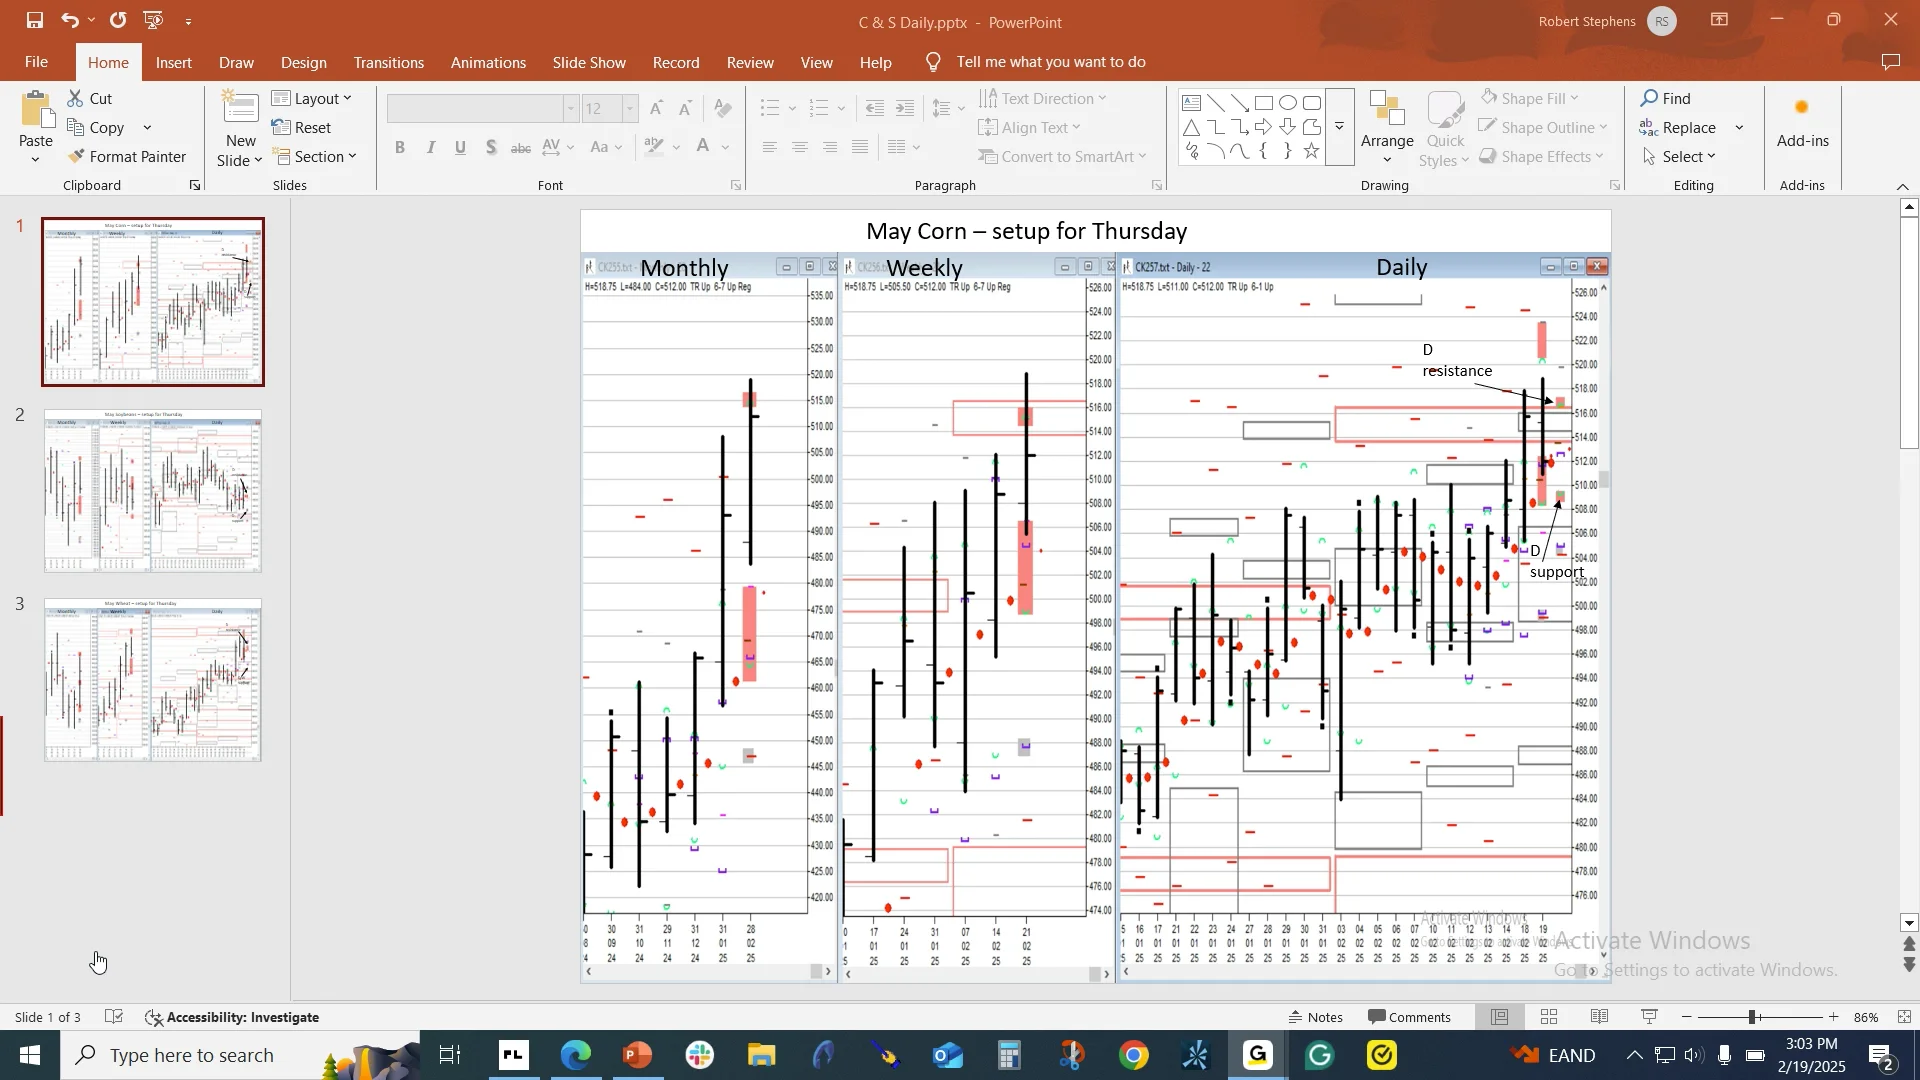Expand the shapes gallery More arrow
This screenshot has height=1080, width=1920.
[x=1339, y=127]
